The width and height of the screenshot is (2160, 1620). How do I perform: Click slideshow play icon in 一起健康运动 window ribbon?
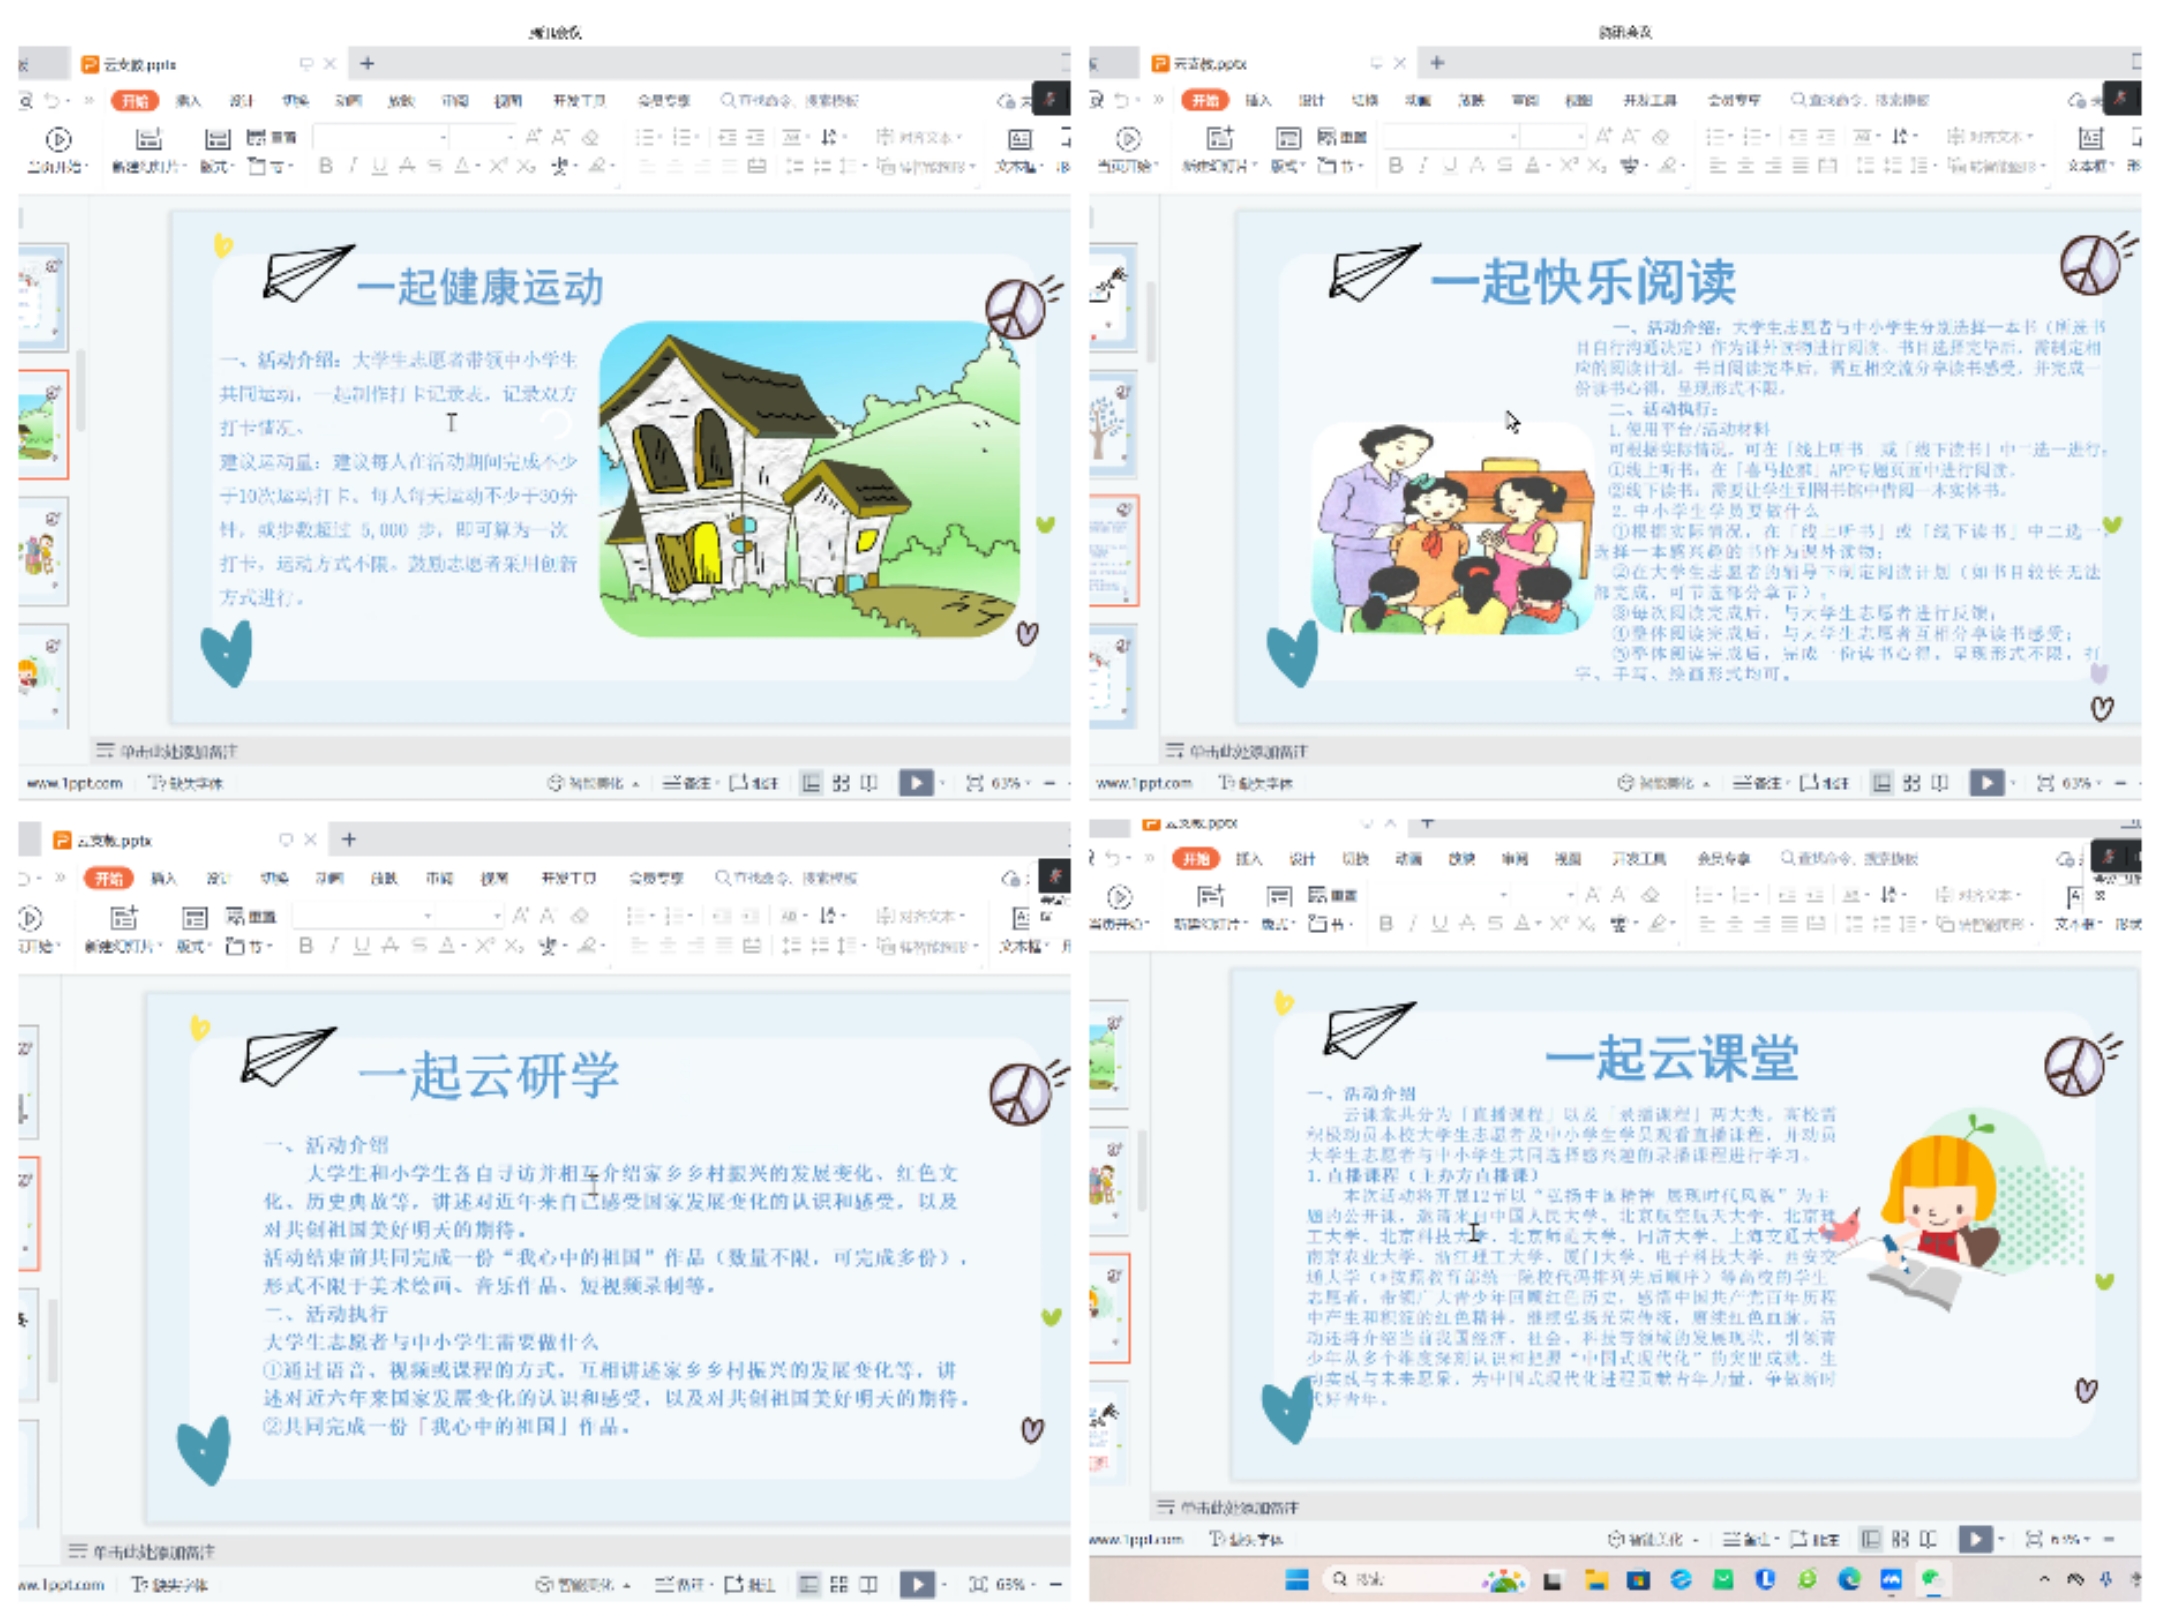[x=59, y=140]
